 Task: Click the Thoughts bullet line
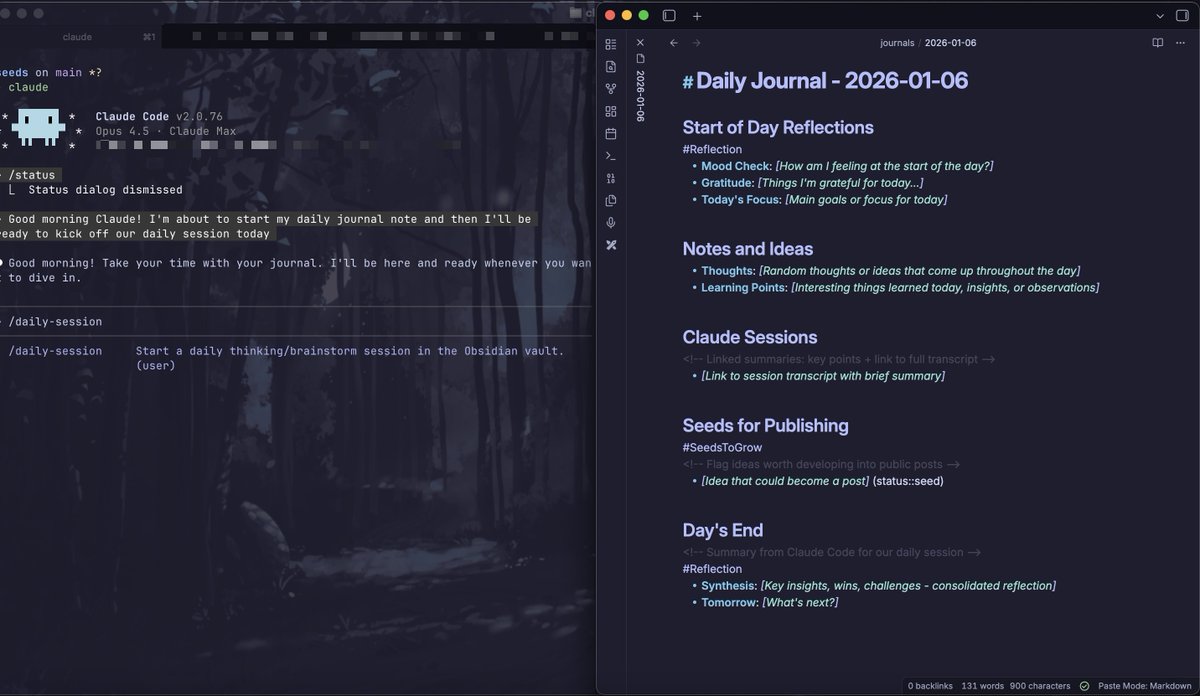point(891,271)
